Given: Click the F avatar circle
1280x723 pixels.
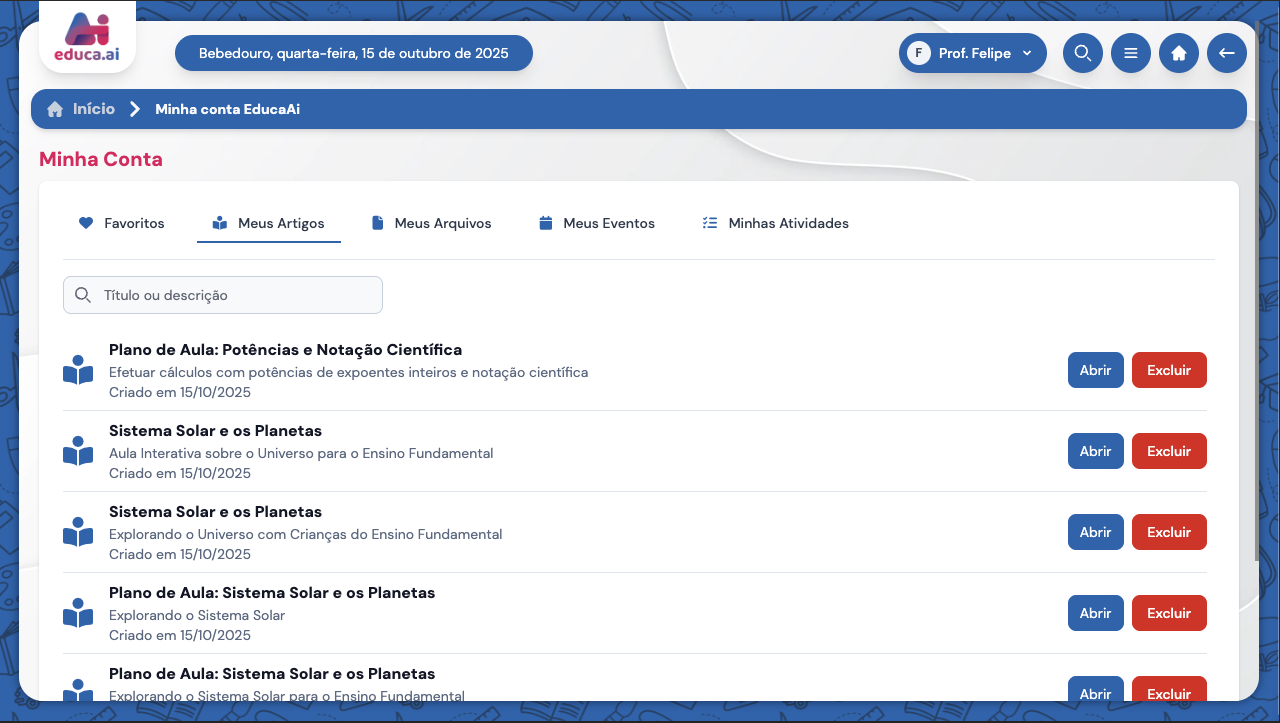Looking at the screenshot, I should pos(917,53).
